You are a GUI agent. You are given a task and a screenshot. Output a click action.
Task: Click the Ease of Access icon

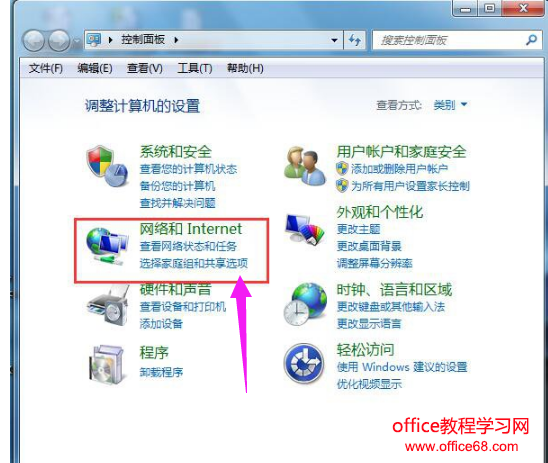[x=304, y=363]
